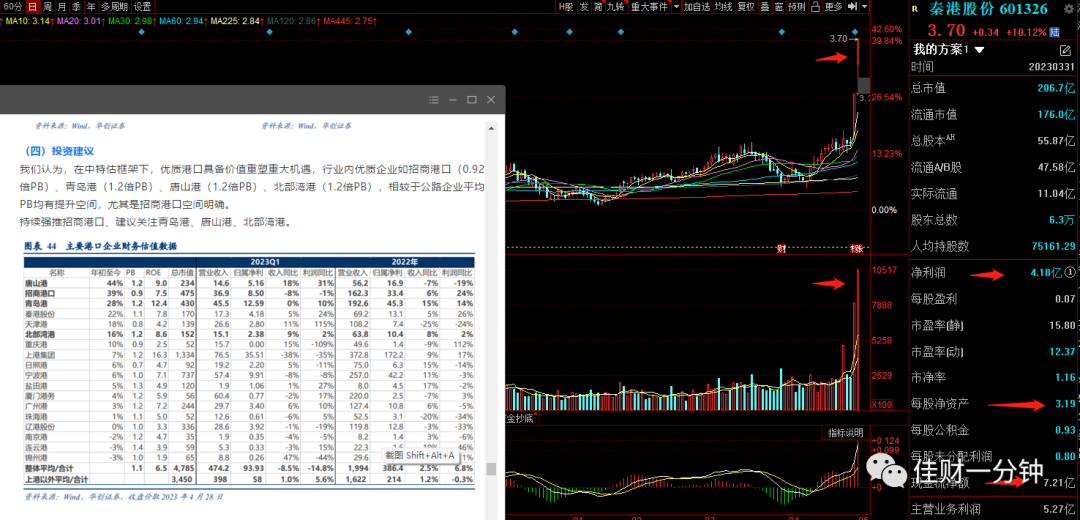
Task: Click the report window scrollbar thumb
Action: (x=491, y=469)
